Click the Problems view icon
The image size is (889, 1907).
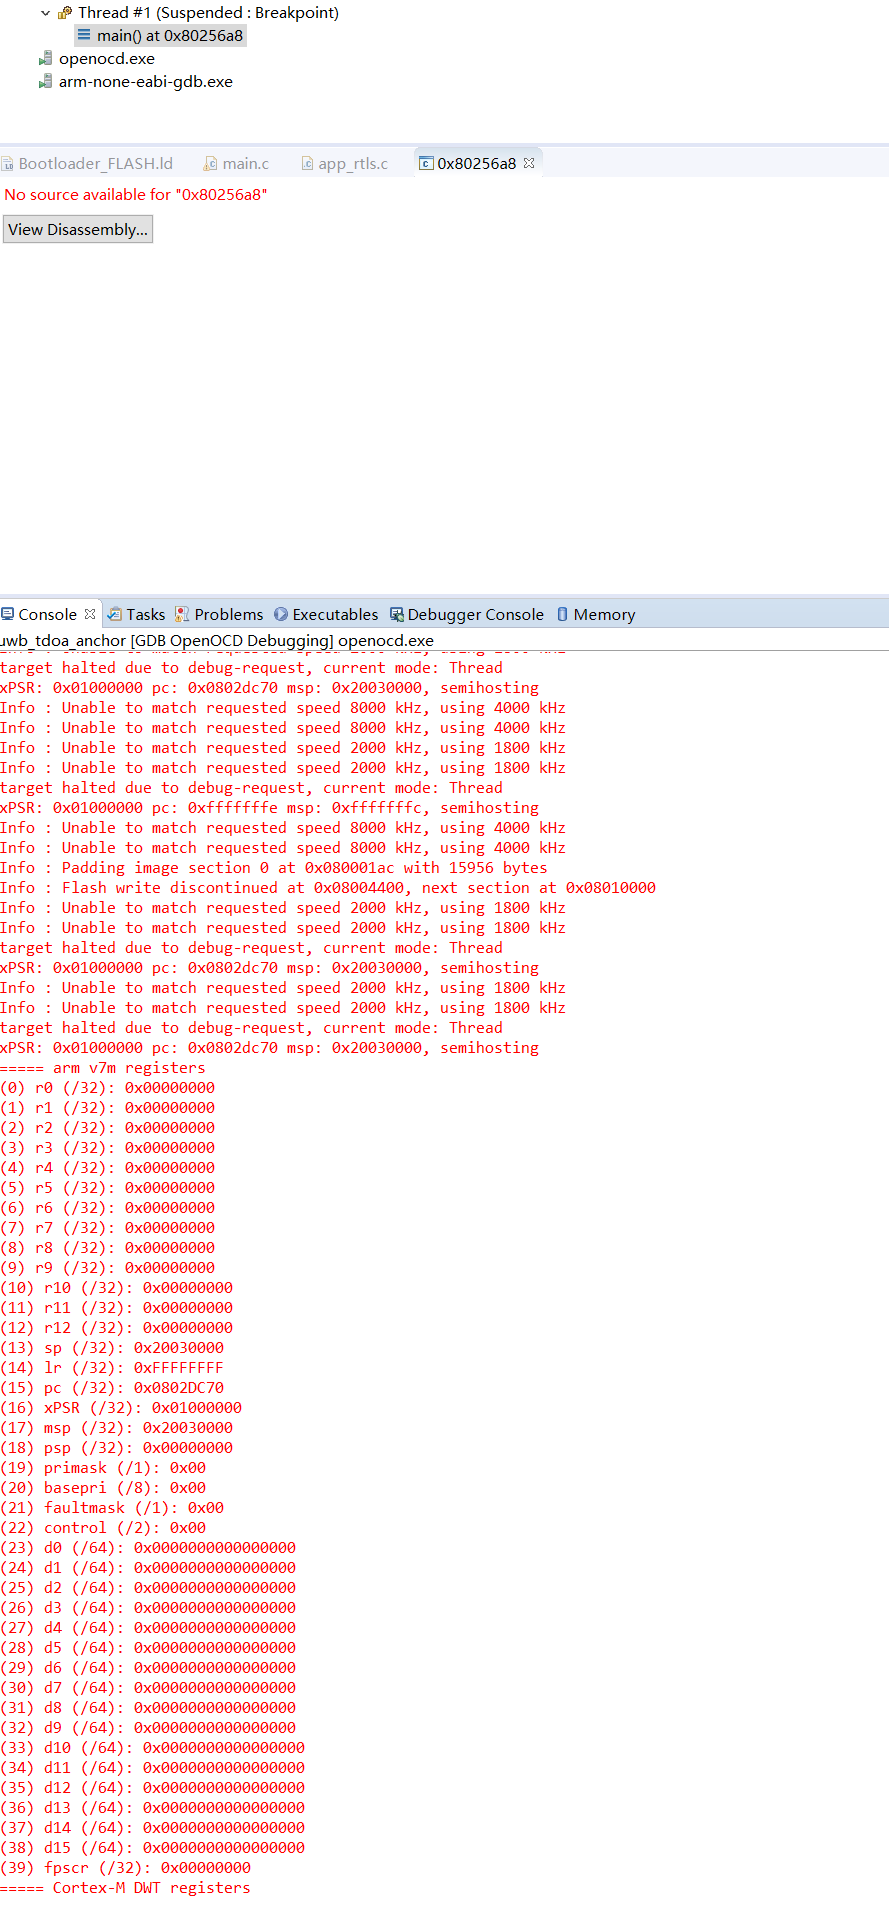(182, 615)
